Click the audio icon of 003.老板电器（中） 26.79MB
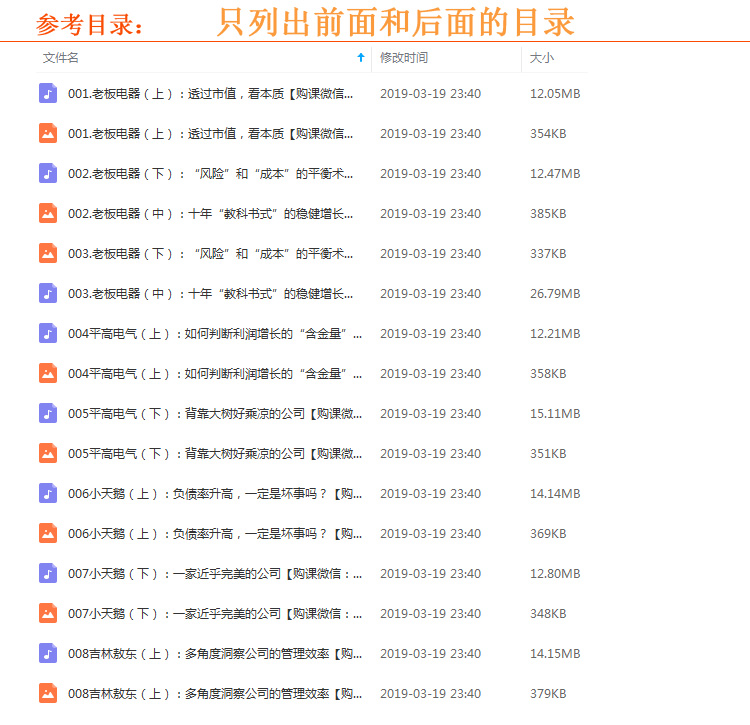This screenshot has height=725, width=750. click(x=47, y=294)
